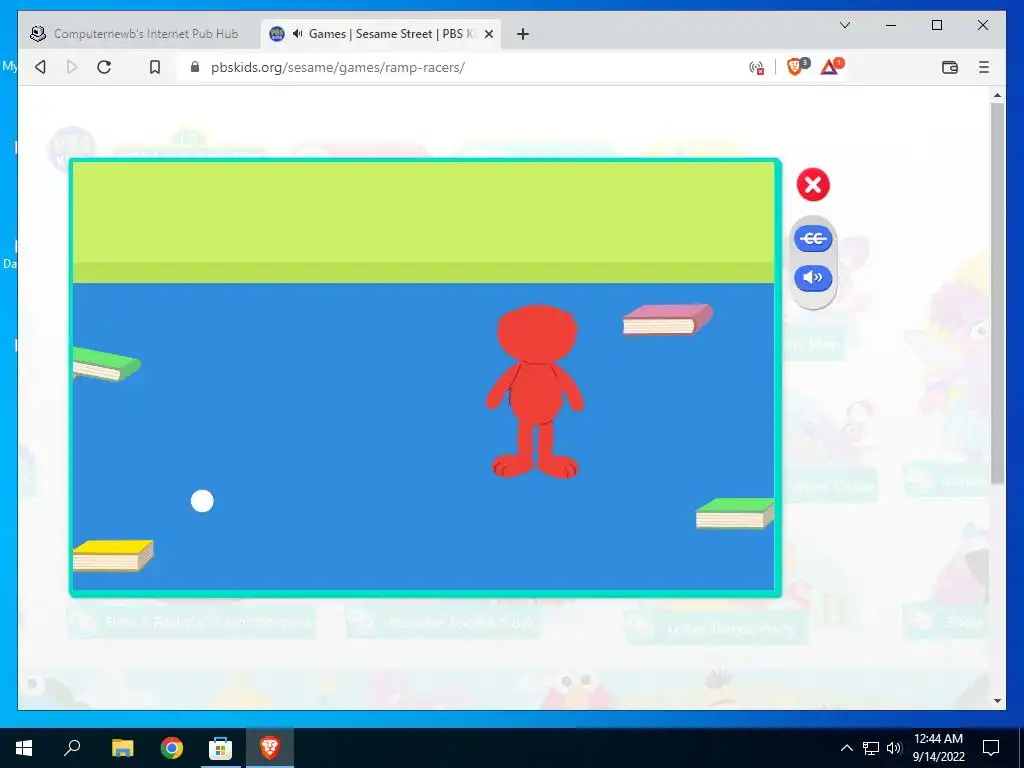Screen dimensions: 1024x768
Task: Mute the game sound with the speaker button
Action: (813, 278)
